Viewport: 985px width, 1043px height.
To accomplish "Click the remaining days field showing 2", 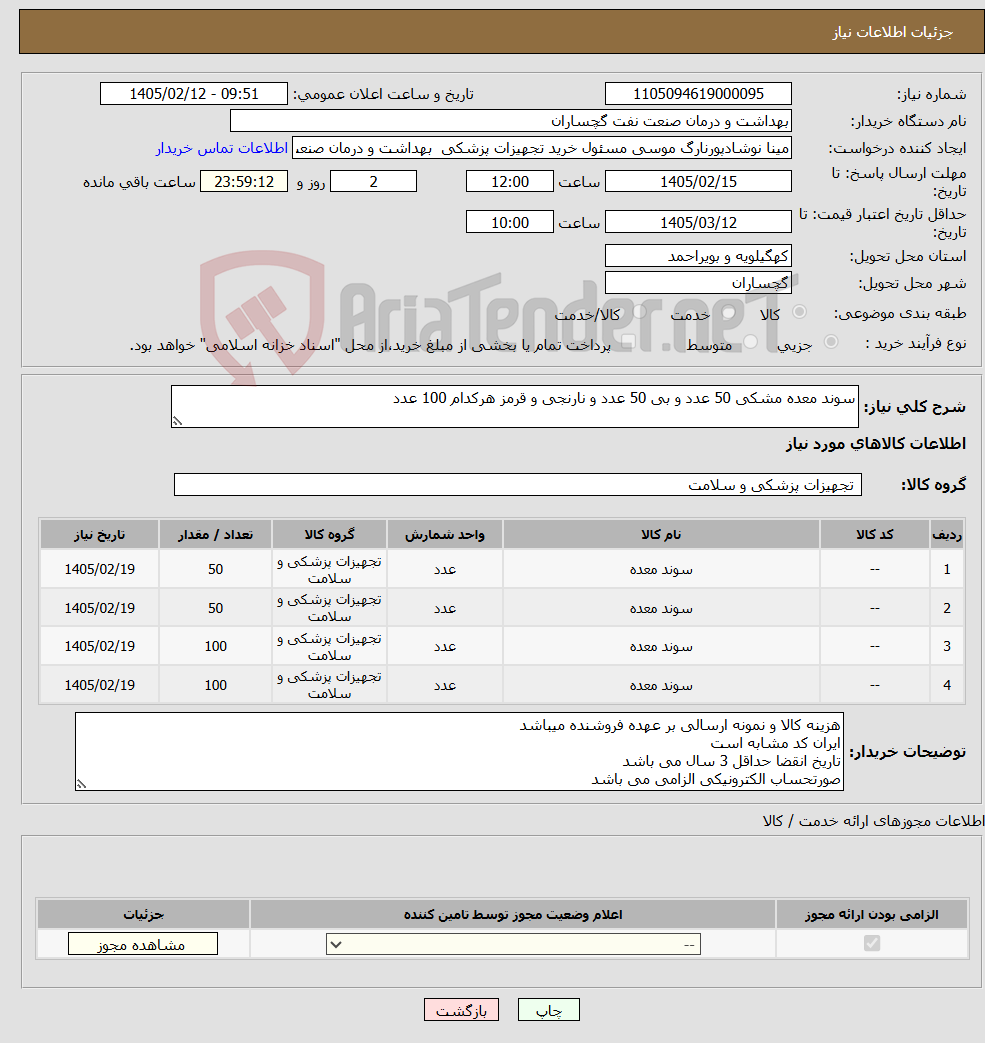I will [373, 182].
